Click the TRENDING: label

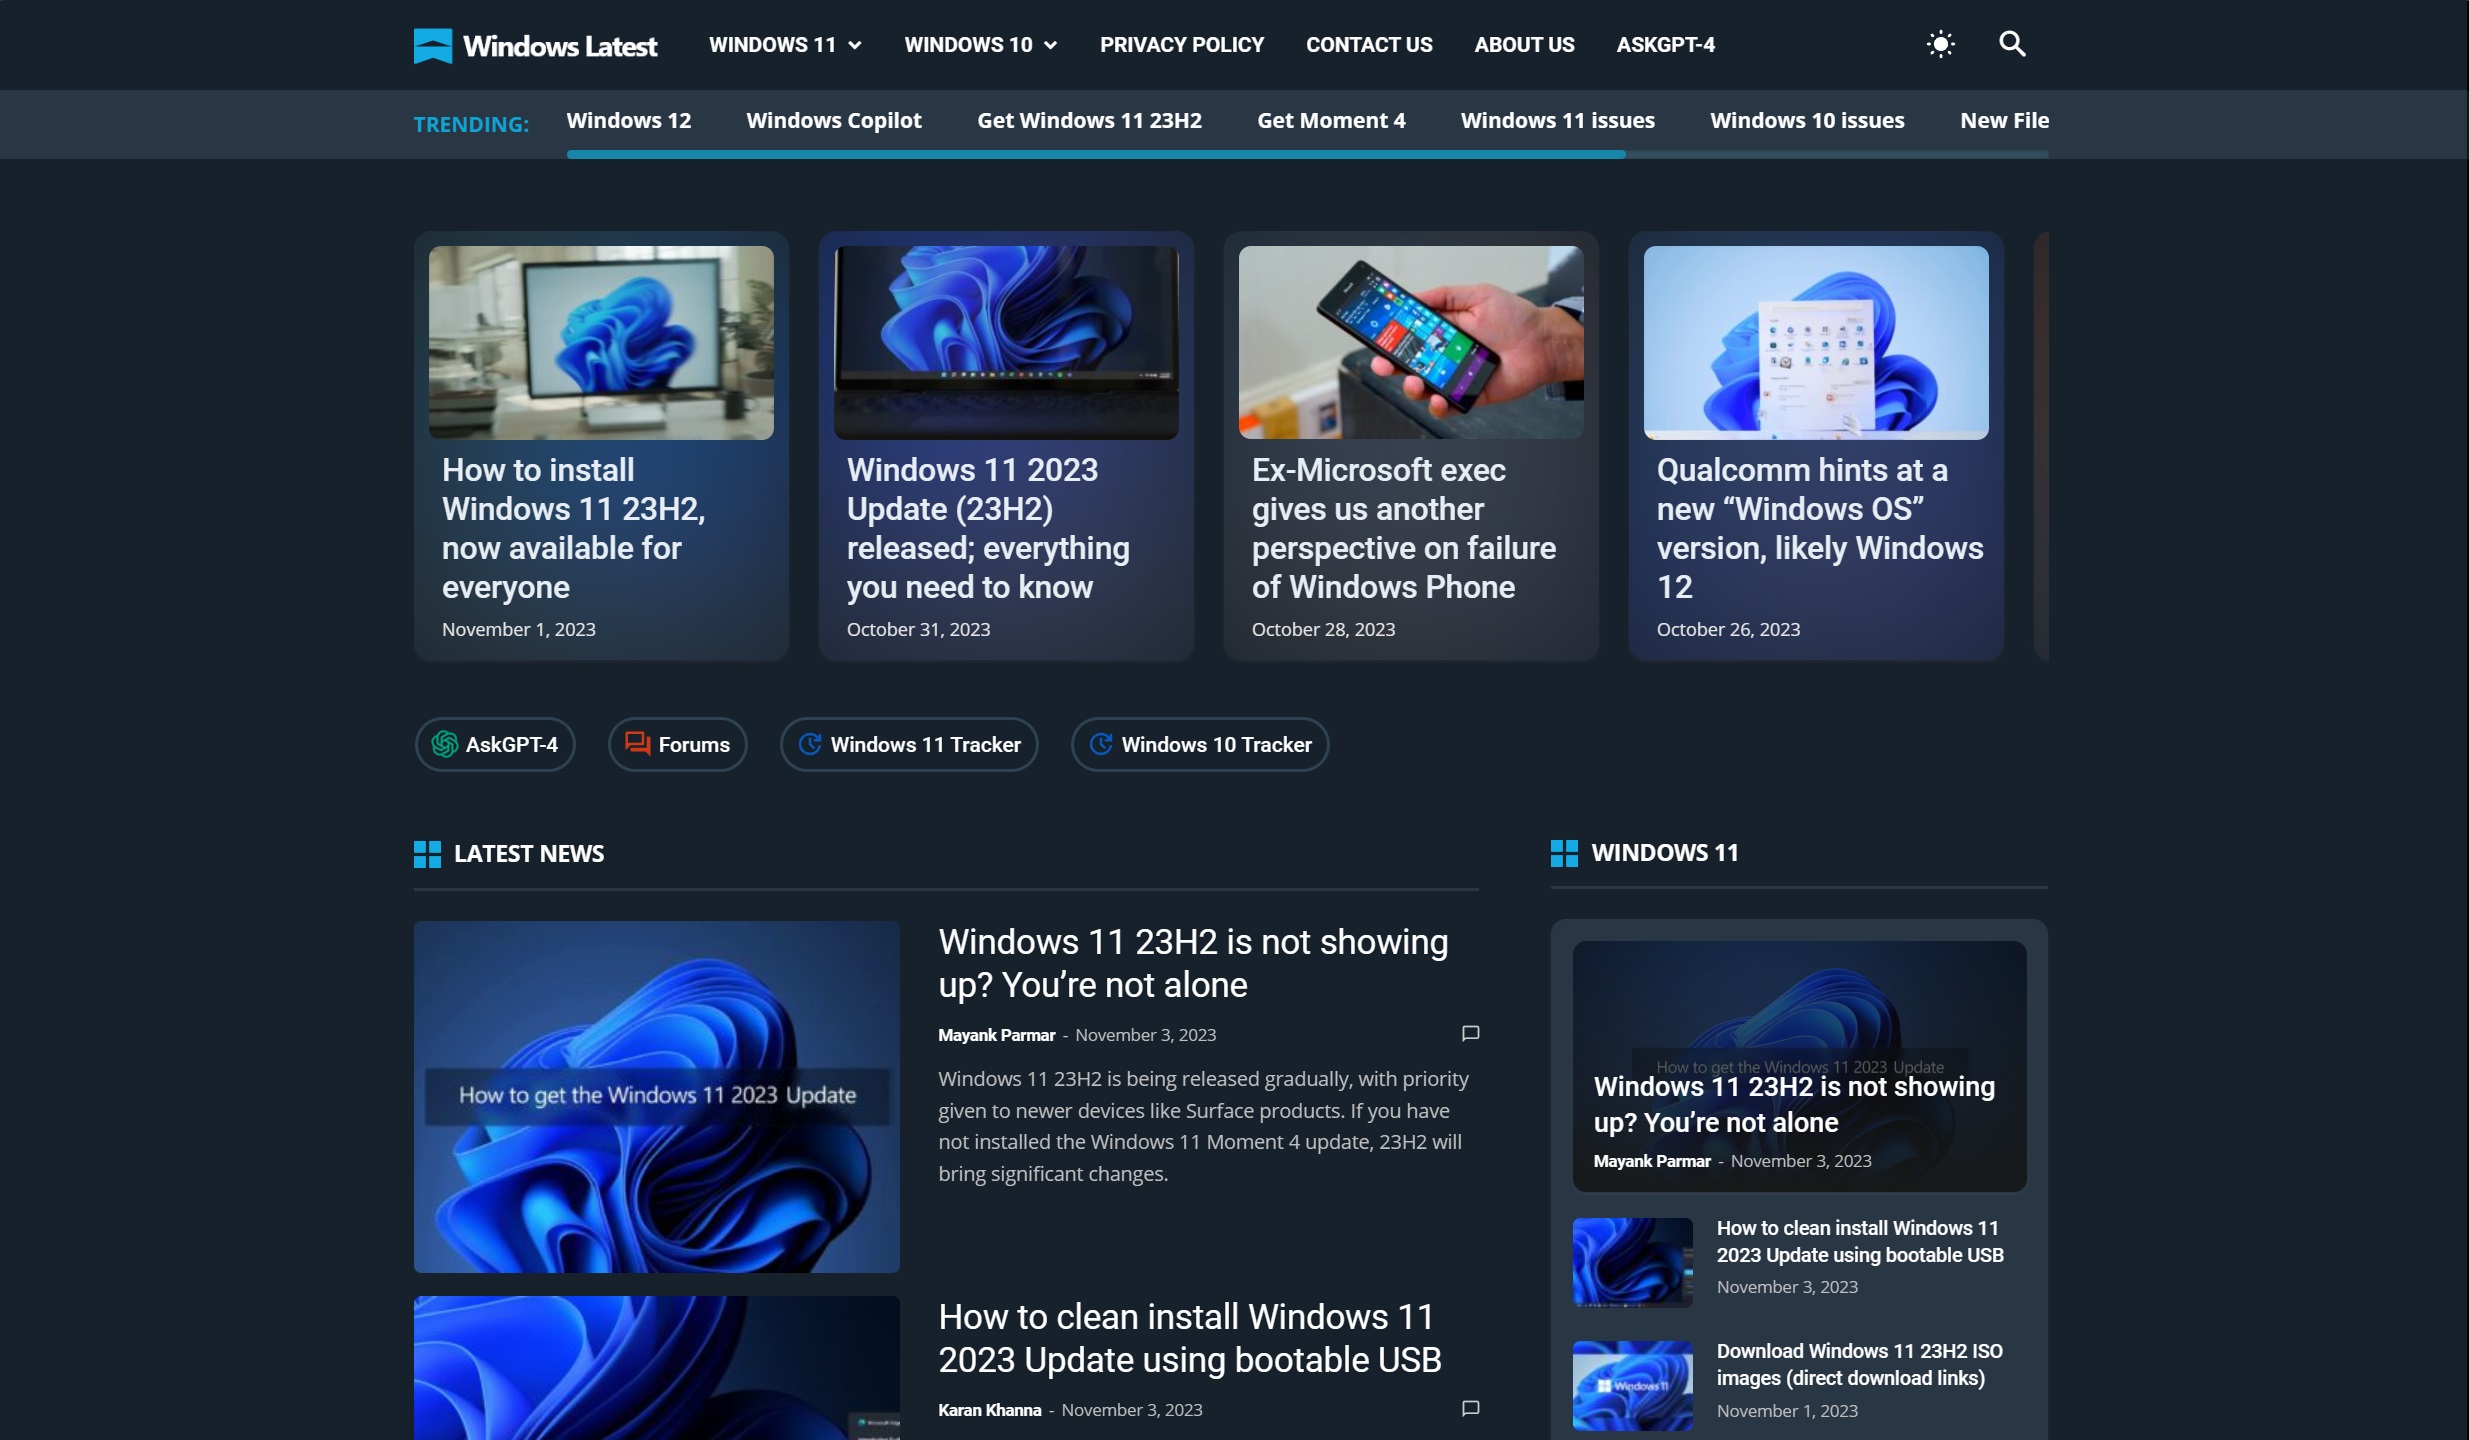click(471, 124)
